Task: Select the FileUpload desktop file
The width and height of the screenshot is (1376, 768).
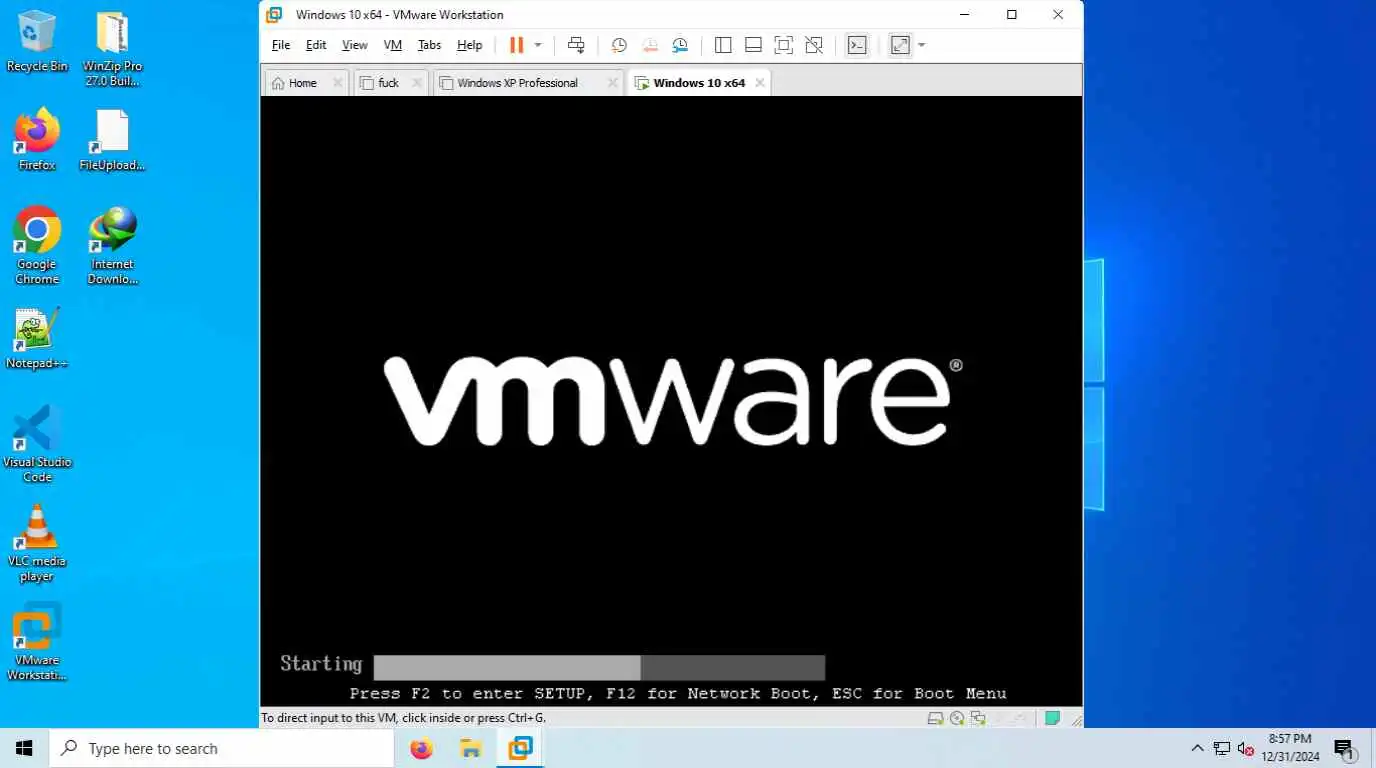Action: [112, 140]
